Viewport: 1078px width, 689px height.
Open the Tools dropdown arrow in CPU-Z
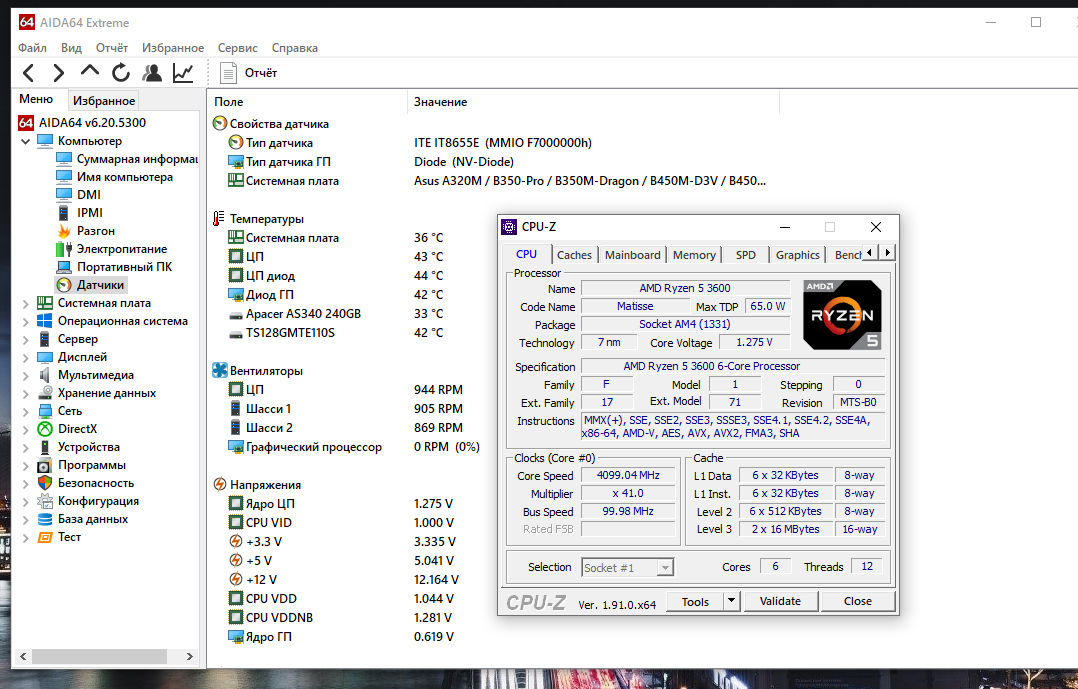tap(732, 602)
